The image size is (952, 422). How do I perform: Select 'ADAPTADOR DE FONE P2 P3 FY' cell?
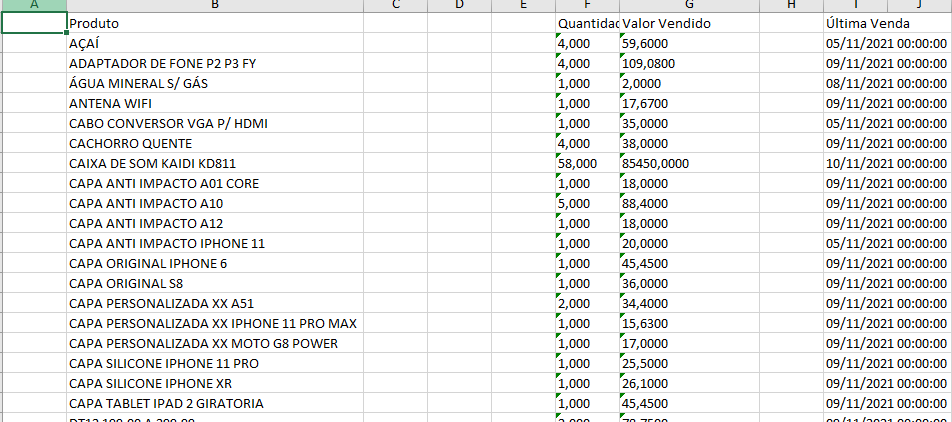click(216, 63)
